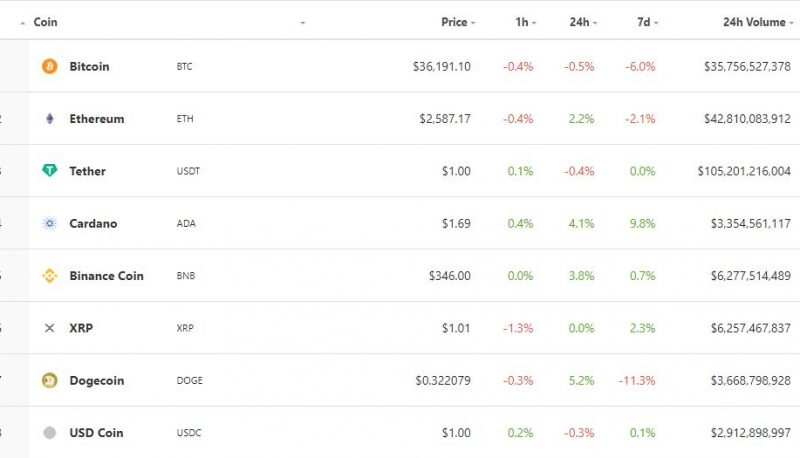Click the Tether green logo icon
The width and height of the screenshot is (800, 458).
click(x=49, y=171)
